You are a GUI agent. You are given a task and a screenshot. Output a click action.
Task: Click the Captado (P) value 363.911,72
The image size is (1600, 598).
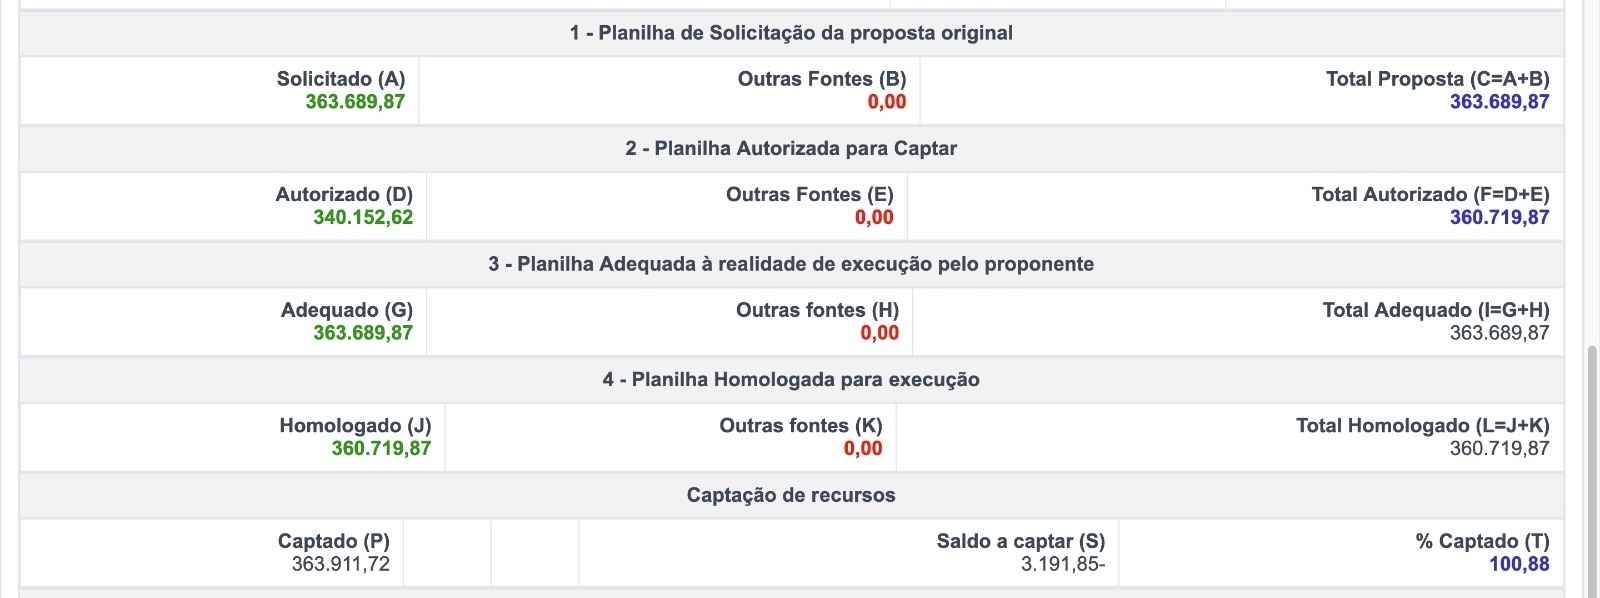coord(340,564)
